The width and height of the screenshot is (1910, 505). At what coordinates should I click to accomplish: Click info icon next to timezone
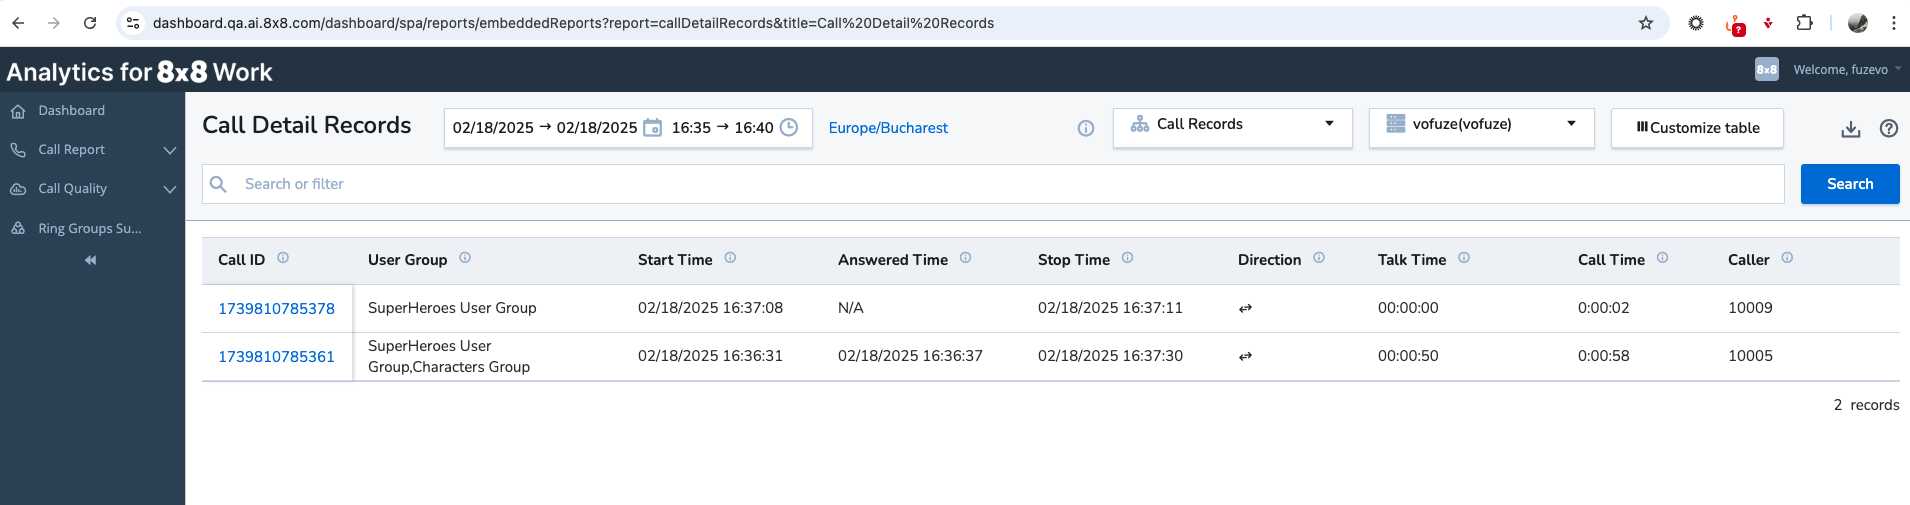click(x=1086, y=128)
